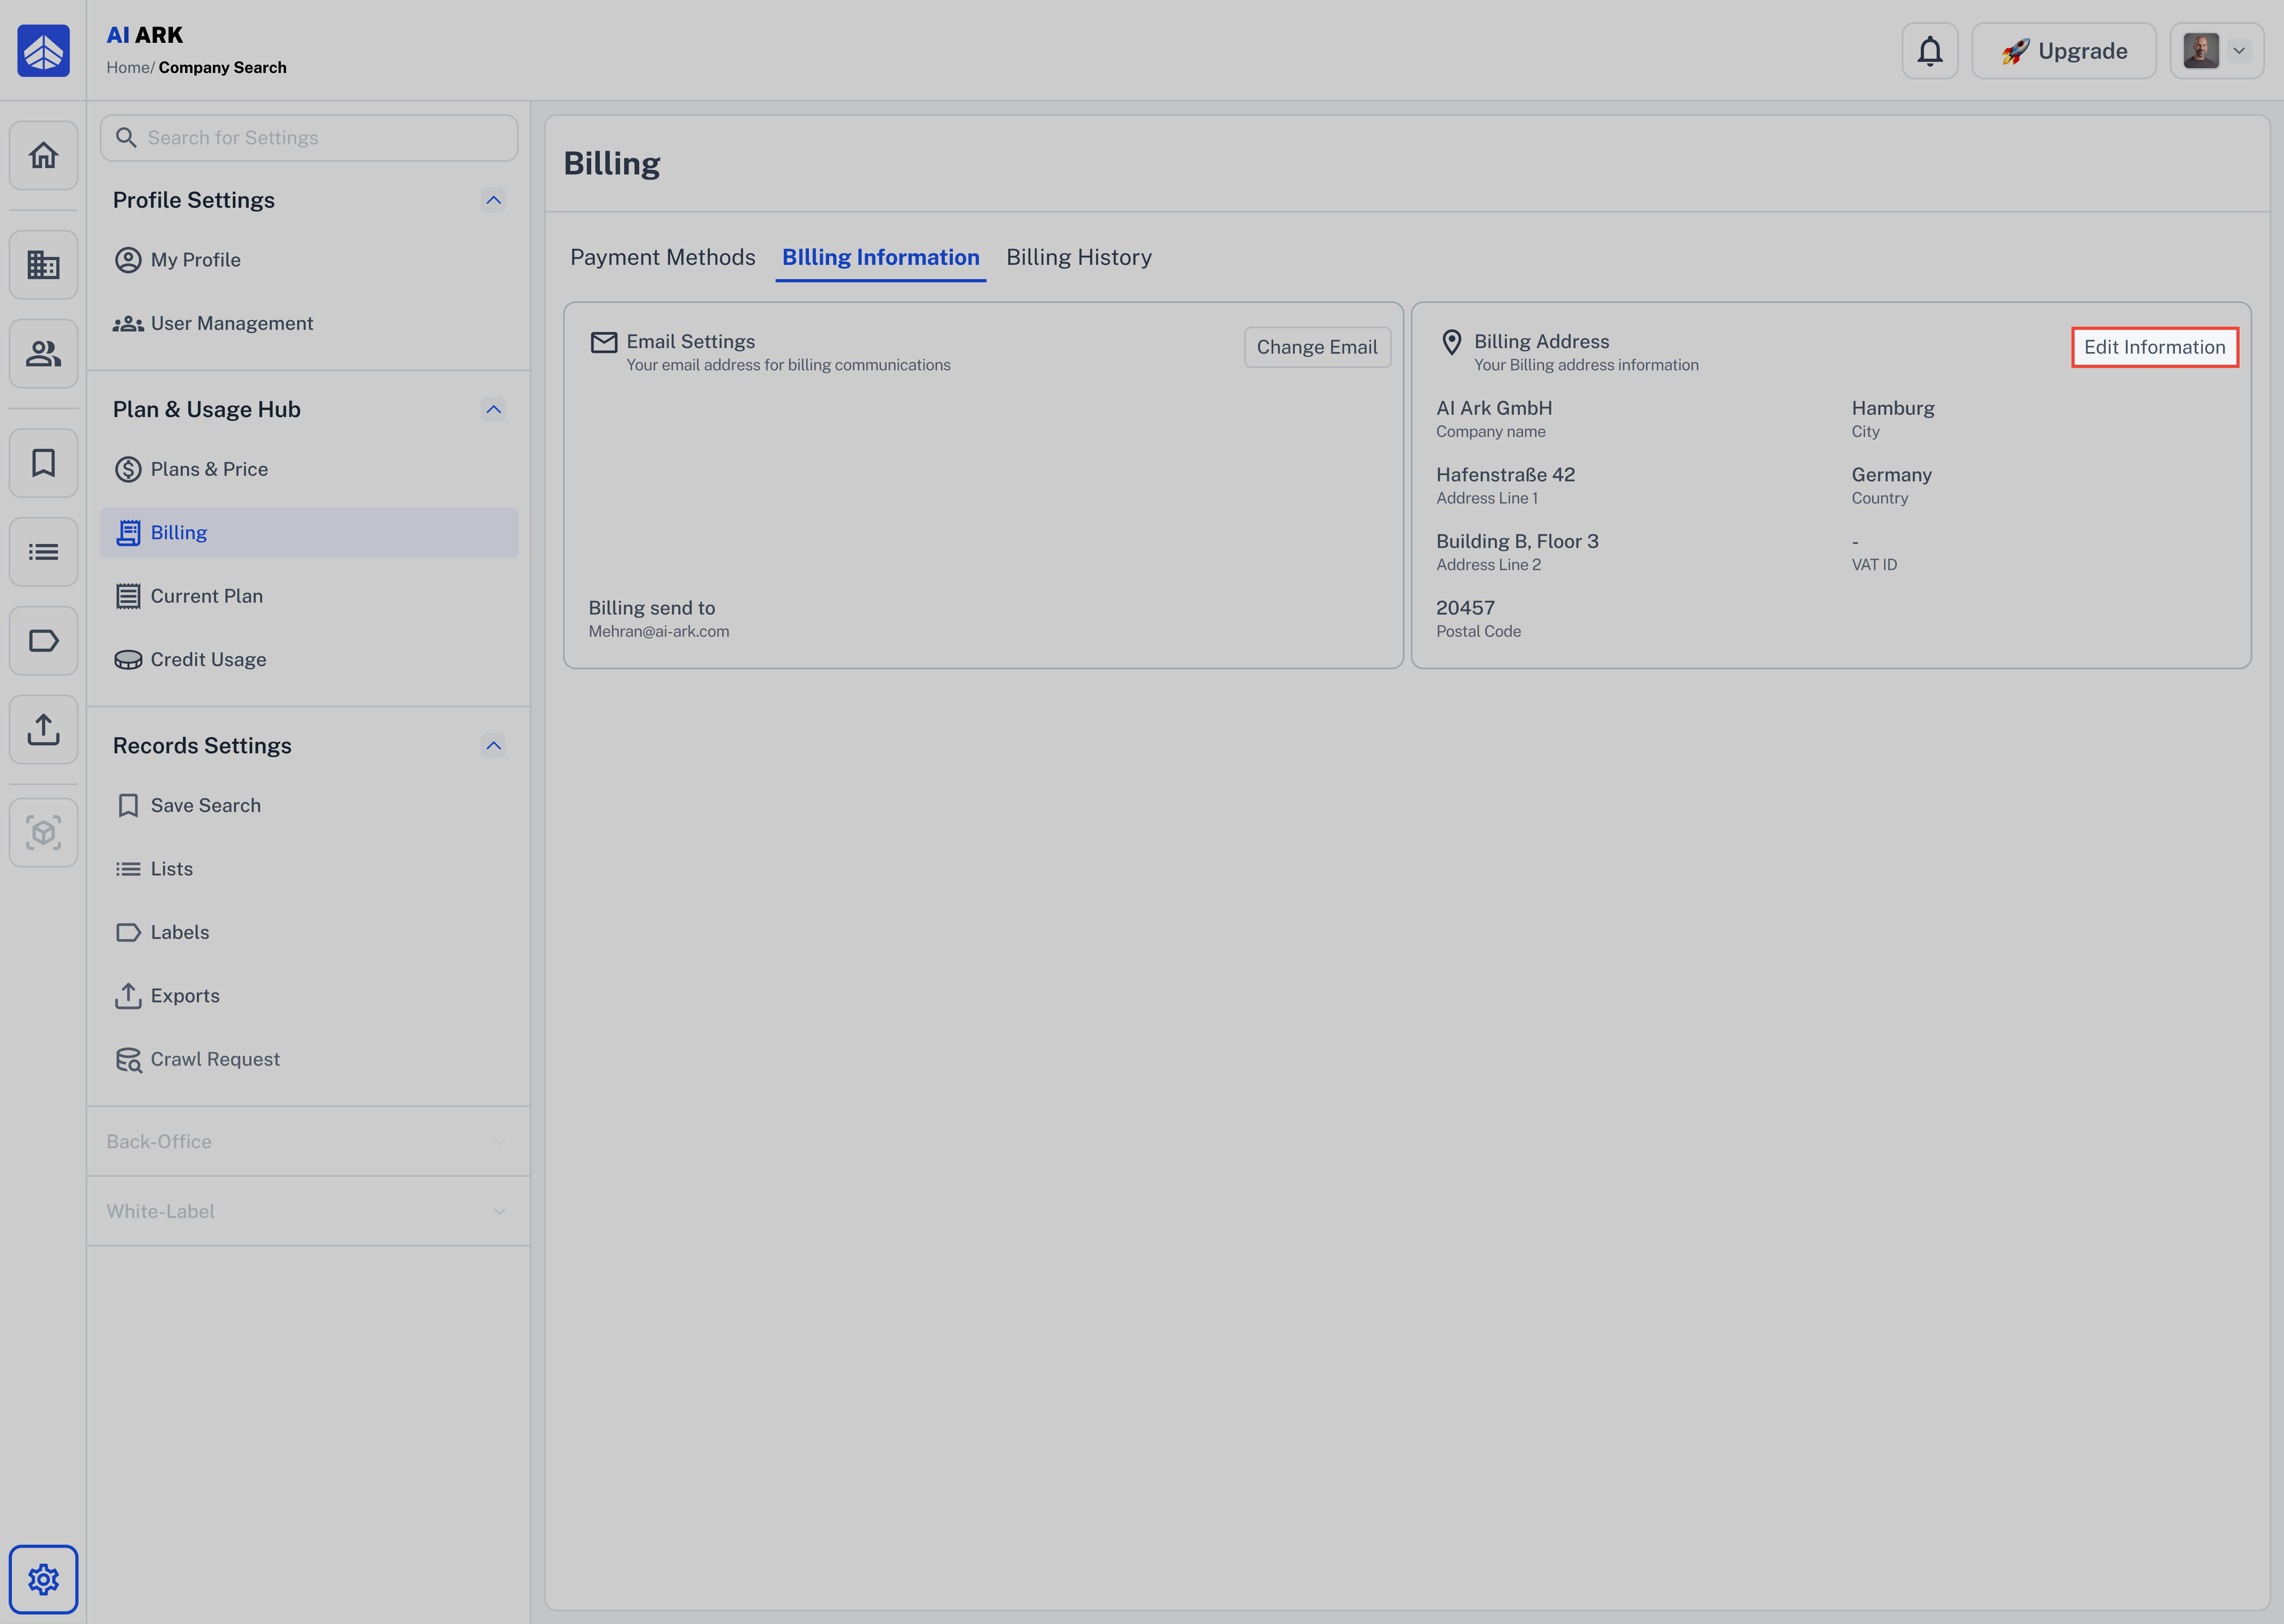Click the My Profile person icon
The width and height of the screenshot is (2284, 1624).
pyautogui.click(x=128, y=260)
